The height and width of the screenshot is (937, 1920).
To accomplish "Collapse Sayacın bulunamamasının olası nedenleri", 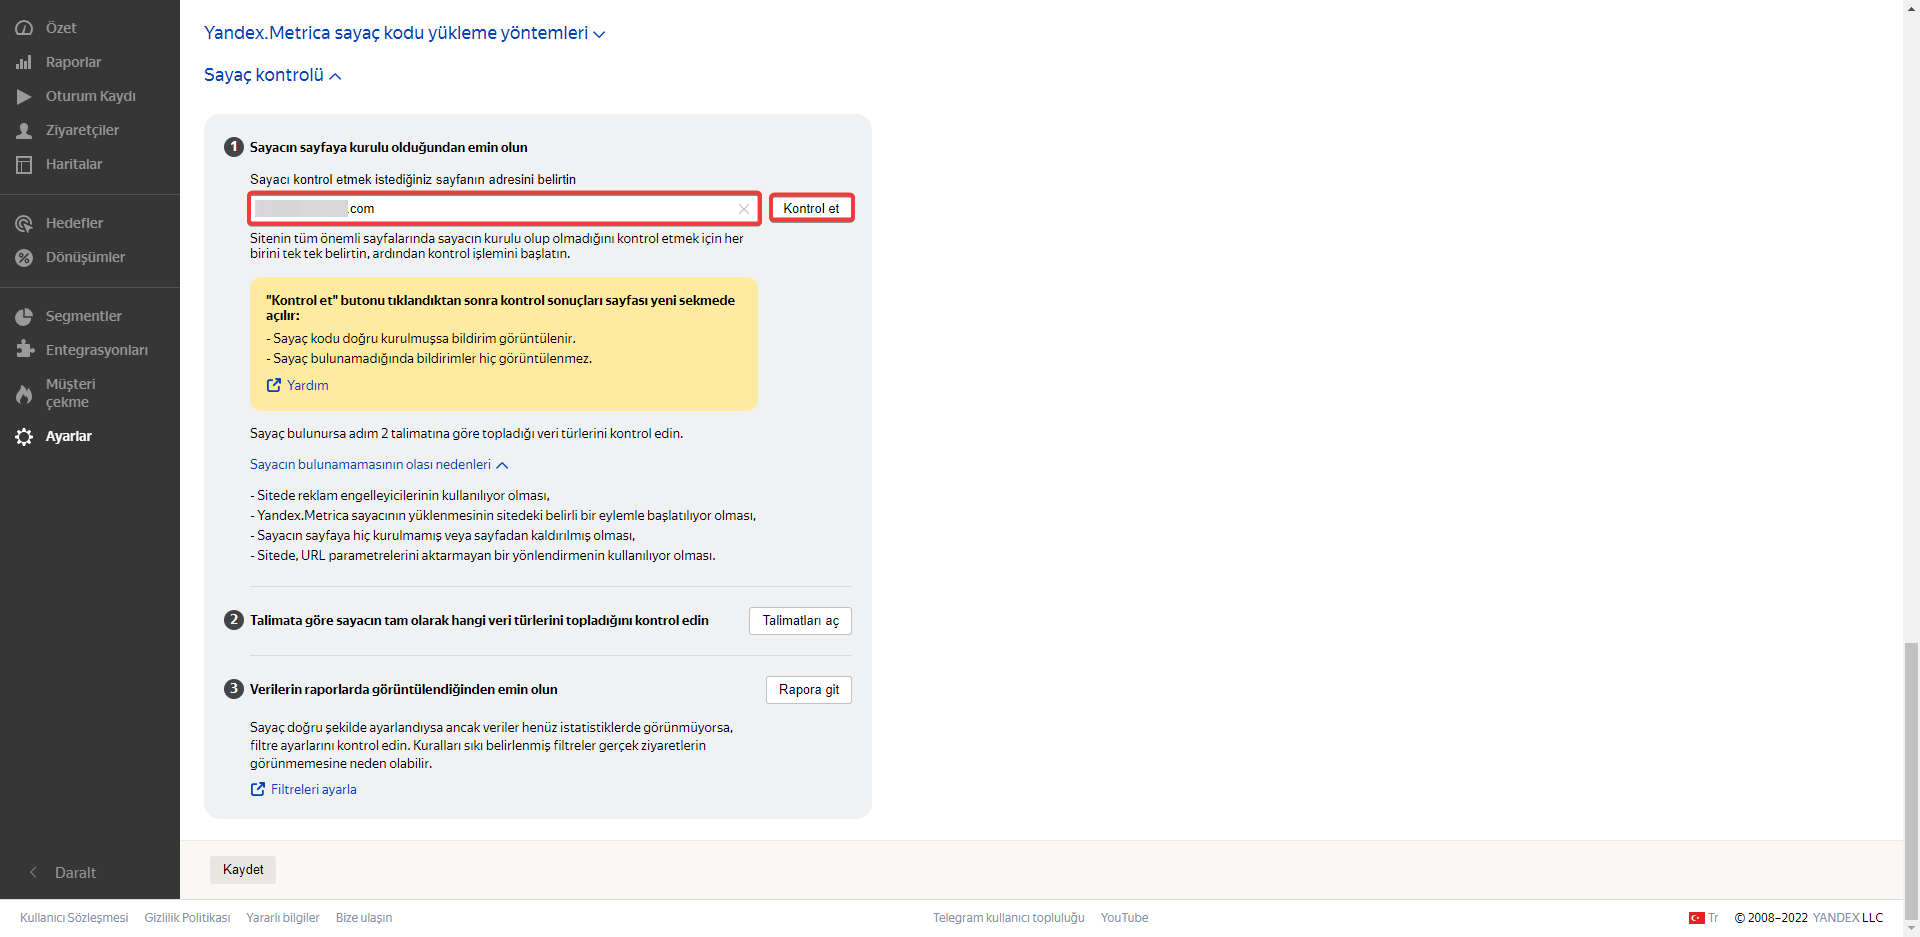I will pos(379,465).
